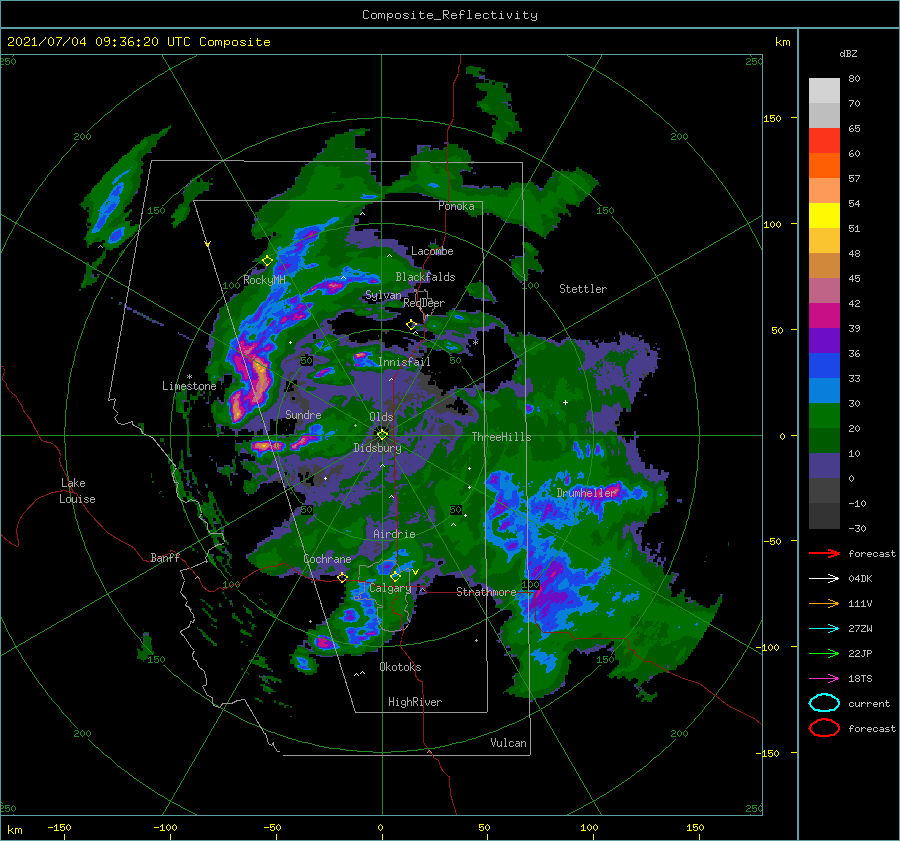The height and width of the screenshot is (841, 900).
Task: Click the km unit label at top right
Action: [x=782, y=42]
